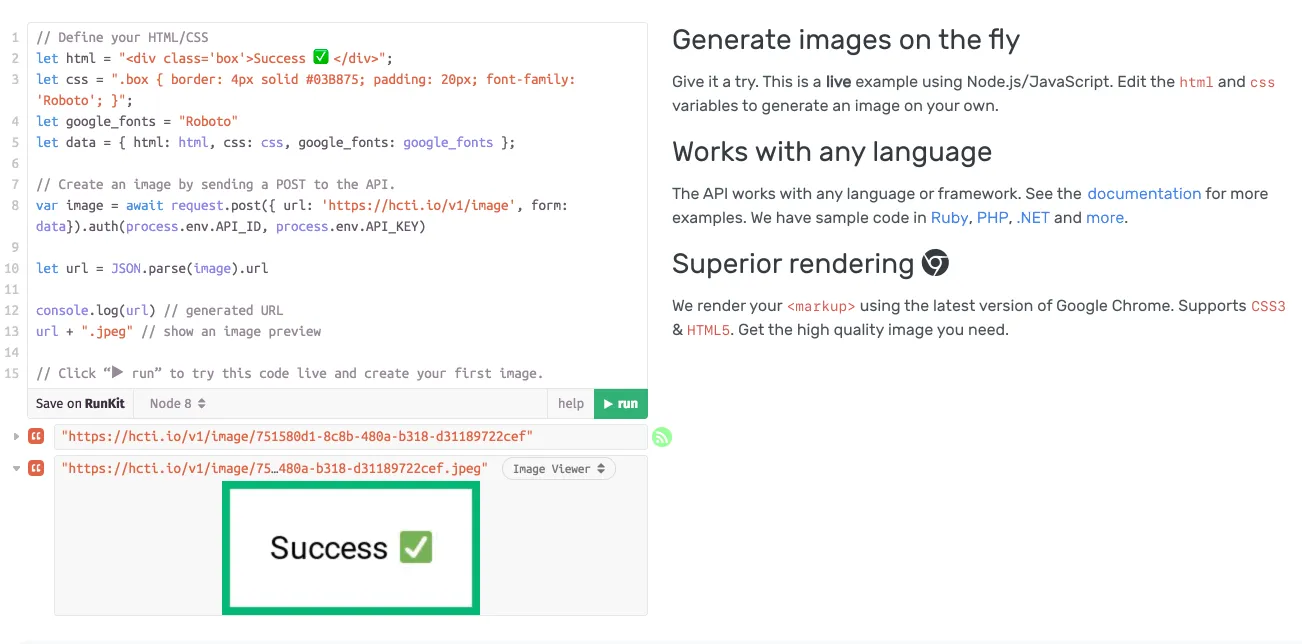
Task: Open the Image Viewer dropdown
Action: pos(558,468)
